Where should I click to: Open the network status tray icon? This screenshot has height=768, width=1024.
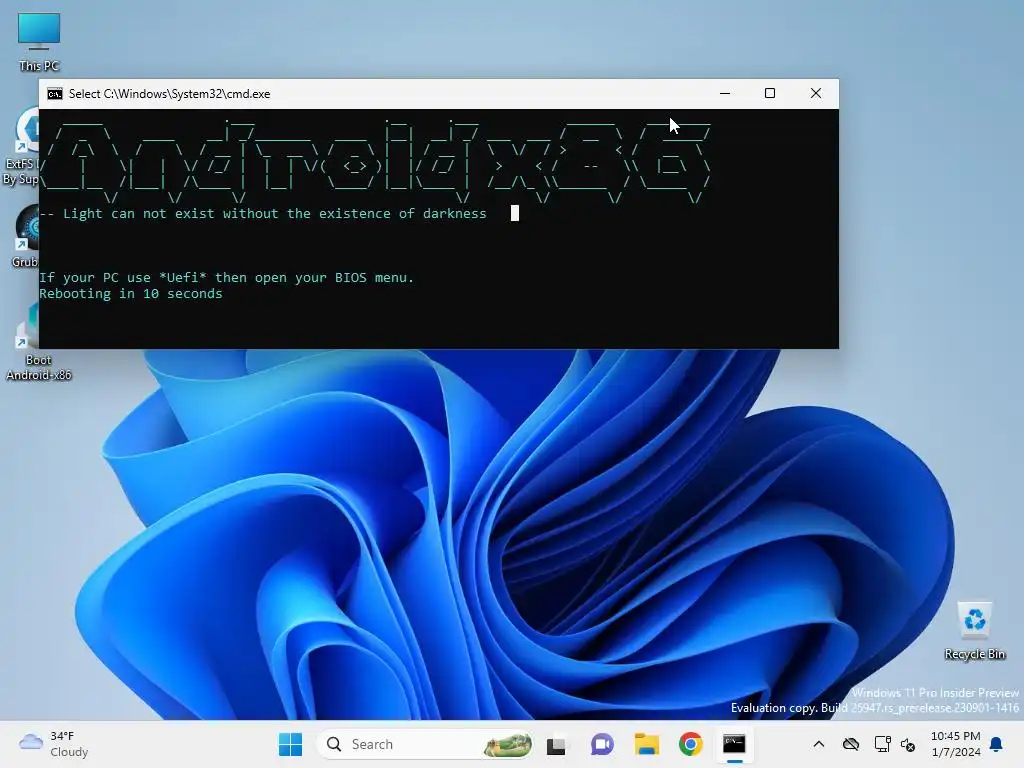pyautogui.click(x=882, y=744)
